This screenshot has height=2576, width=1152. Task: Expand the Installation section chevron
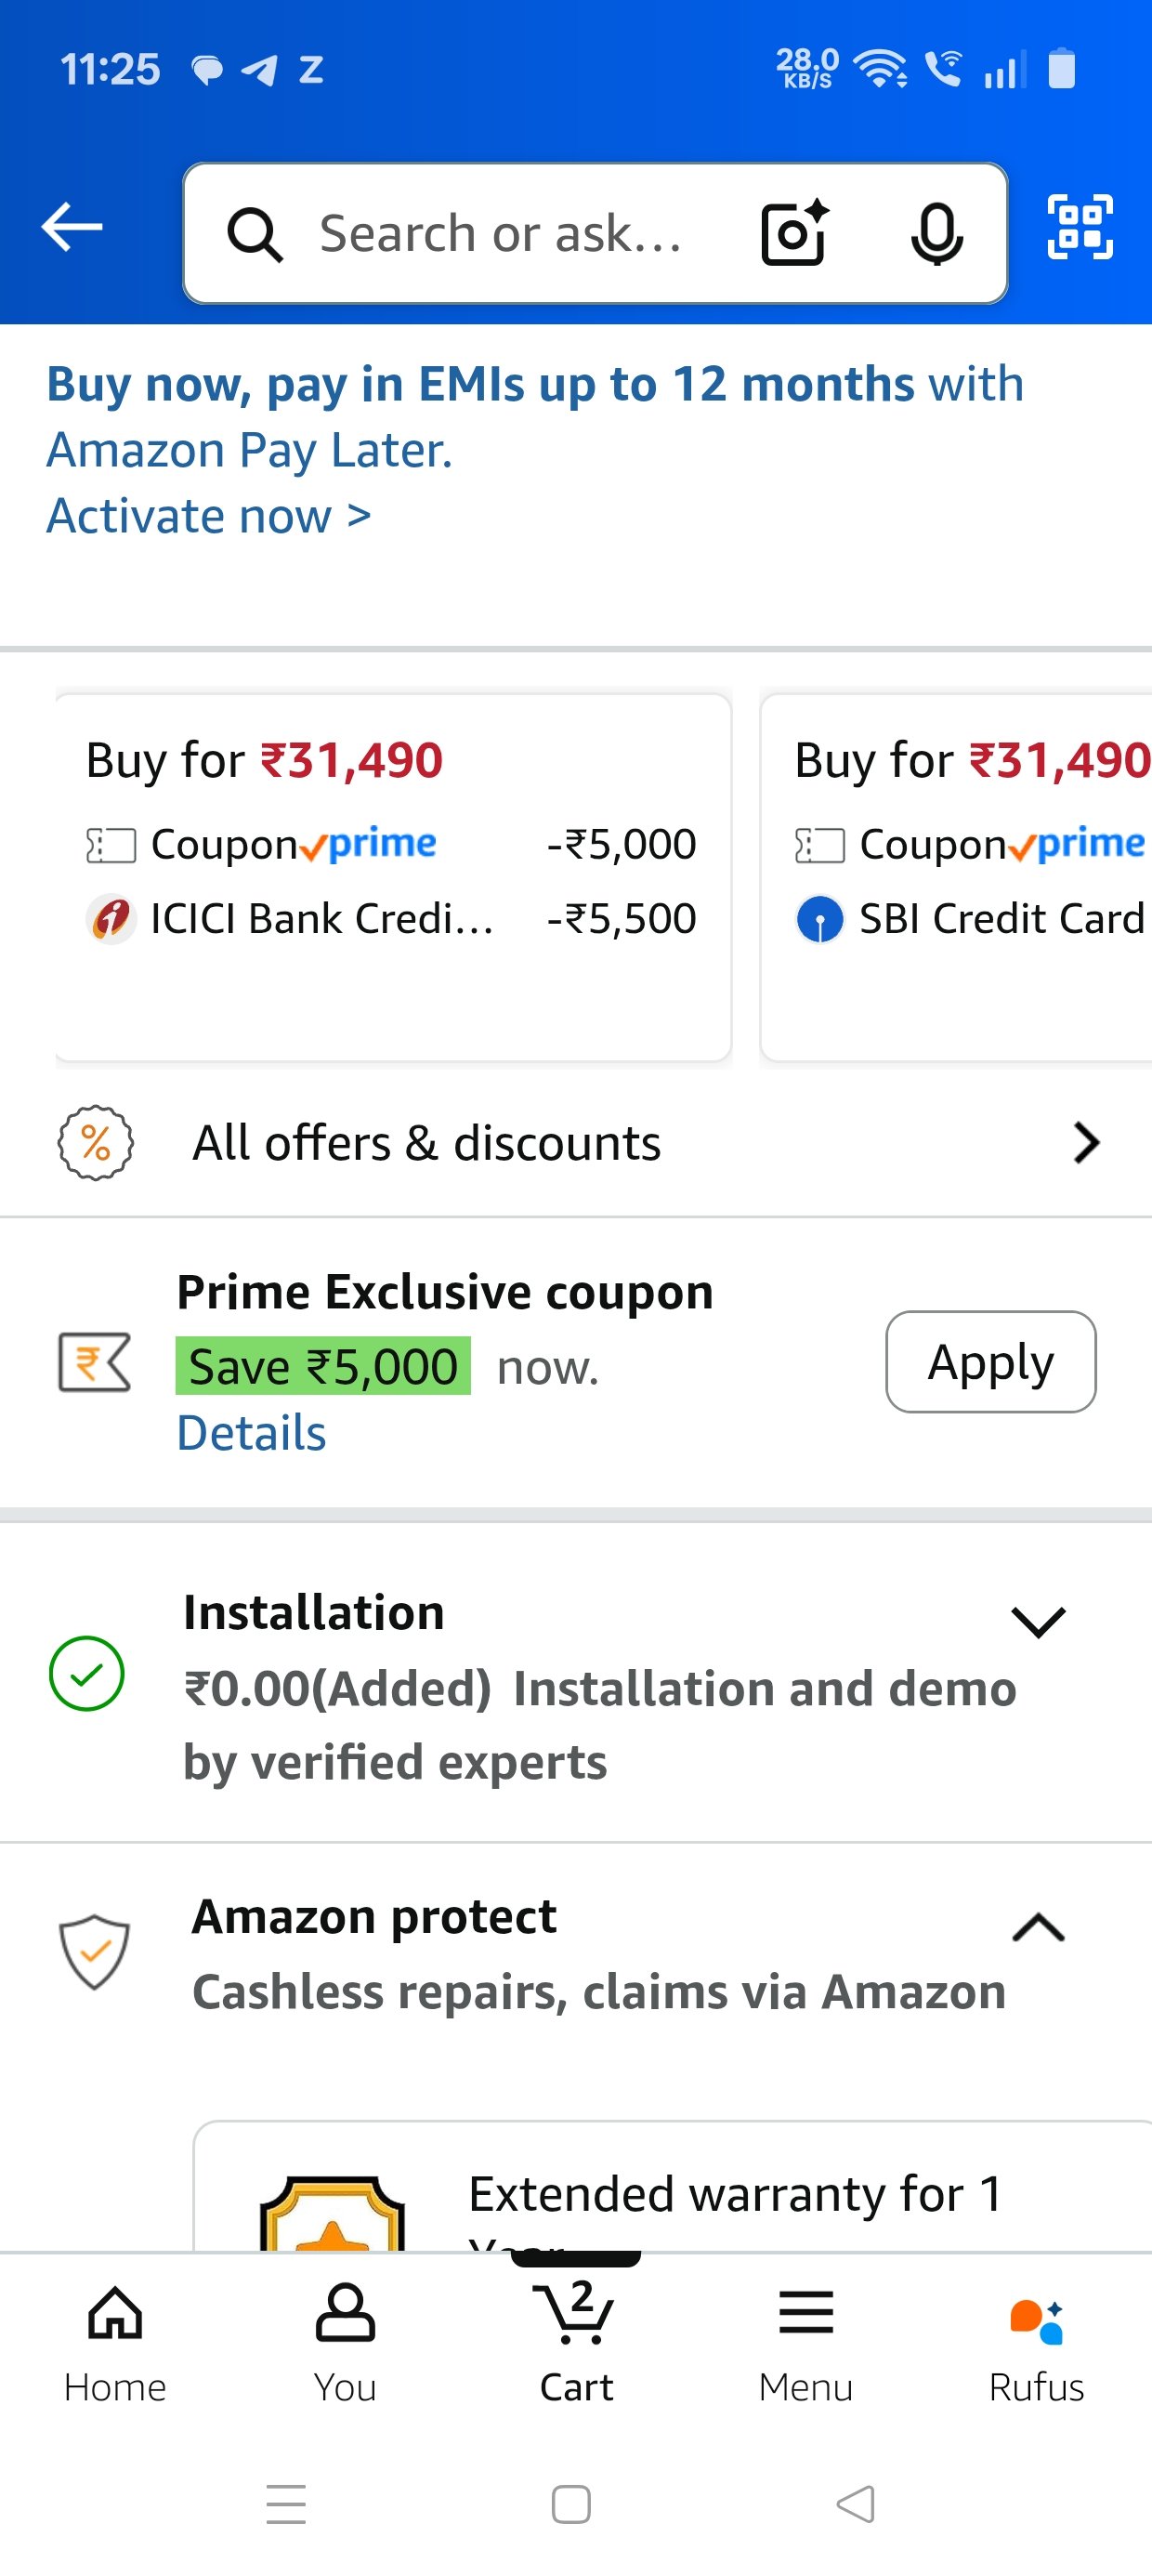1038,1621
